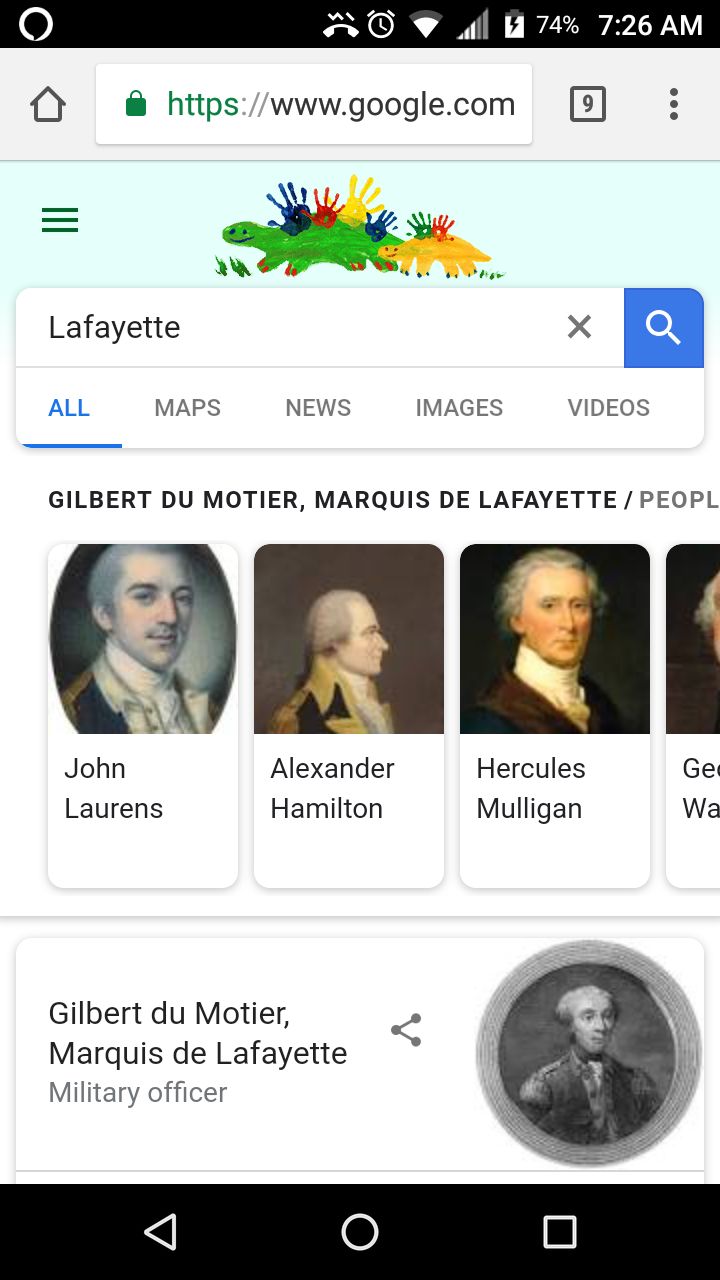The width and height of the screenshot is (720, 1280).
Task: Open the Alexander Hamilton portrait card
Action: tap(349, 716)
